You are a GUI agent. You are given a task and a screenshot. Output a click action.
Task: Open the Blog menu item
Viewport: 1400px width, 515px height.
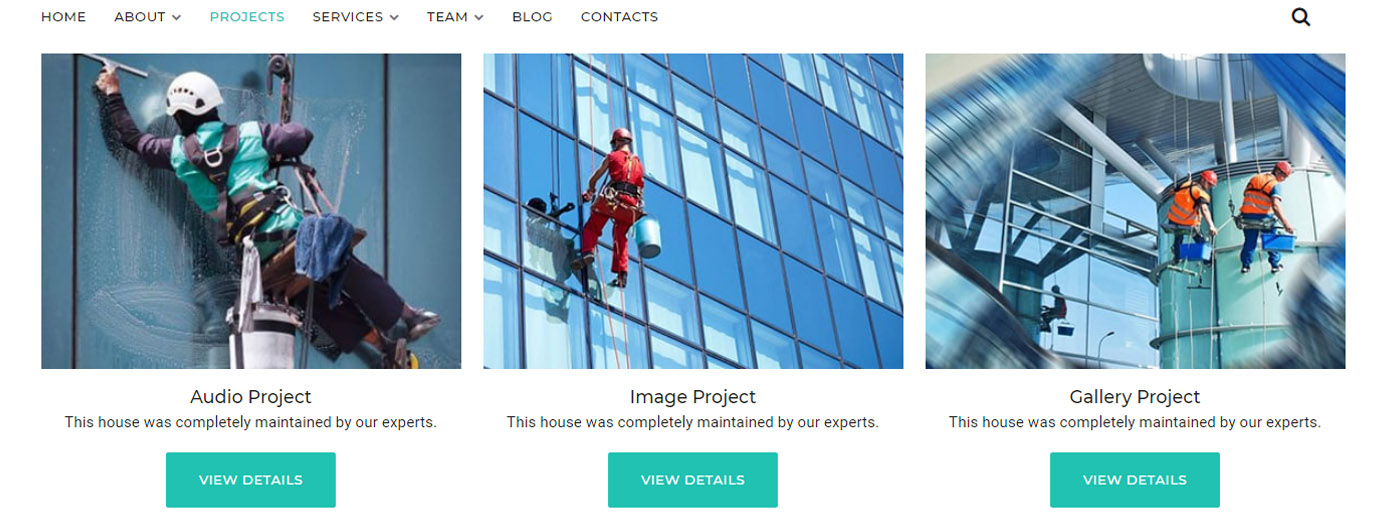coord(532,17)
